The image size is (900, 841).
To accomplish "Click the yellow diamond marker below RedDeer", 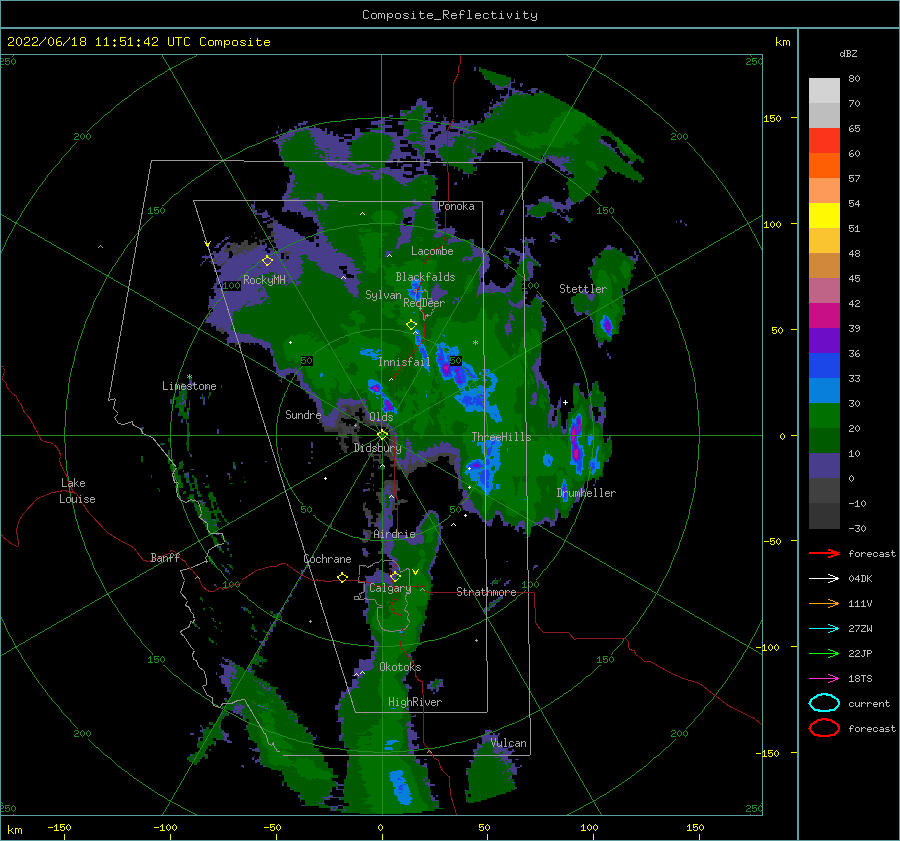I will [x=411, y=325].
